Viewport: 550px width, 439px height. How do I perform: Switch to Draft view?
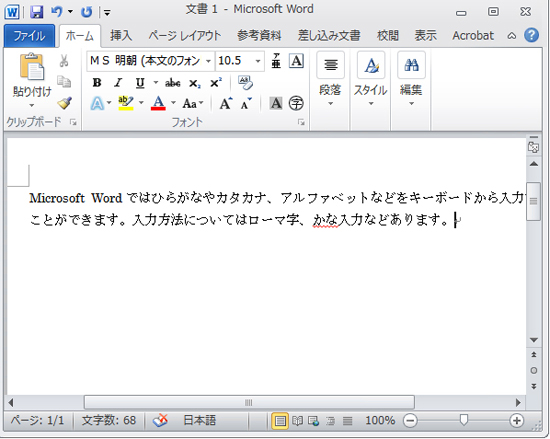pyautogui.click(x=347, y=420)
